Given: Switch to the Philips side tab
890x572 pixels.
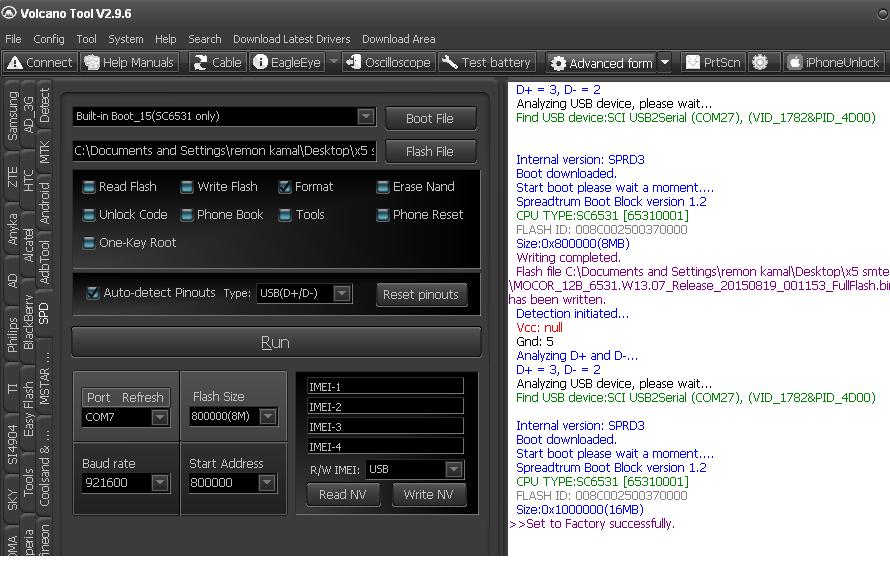Looking at the screenshot, I should pos(12,335).
